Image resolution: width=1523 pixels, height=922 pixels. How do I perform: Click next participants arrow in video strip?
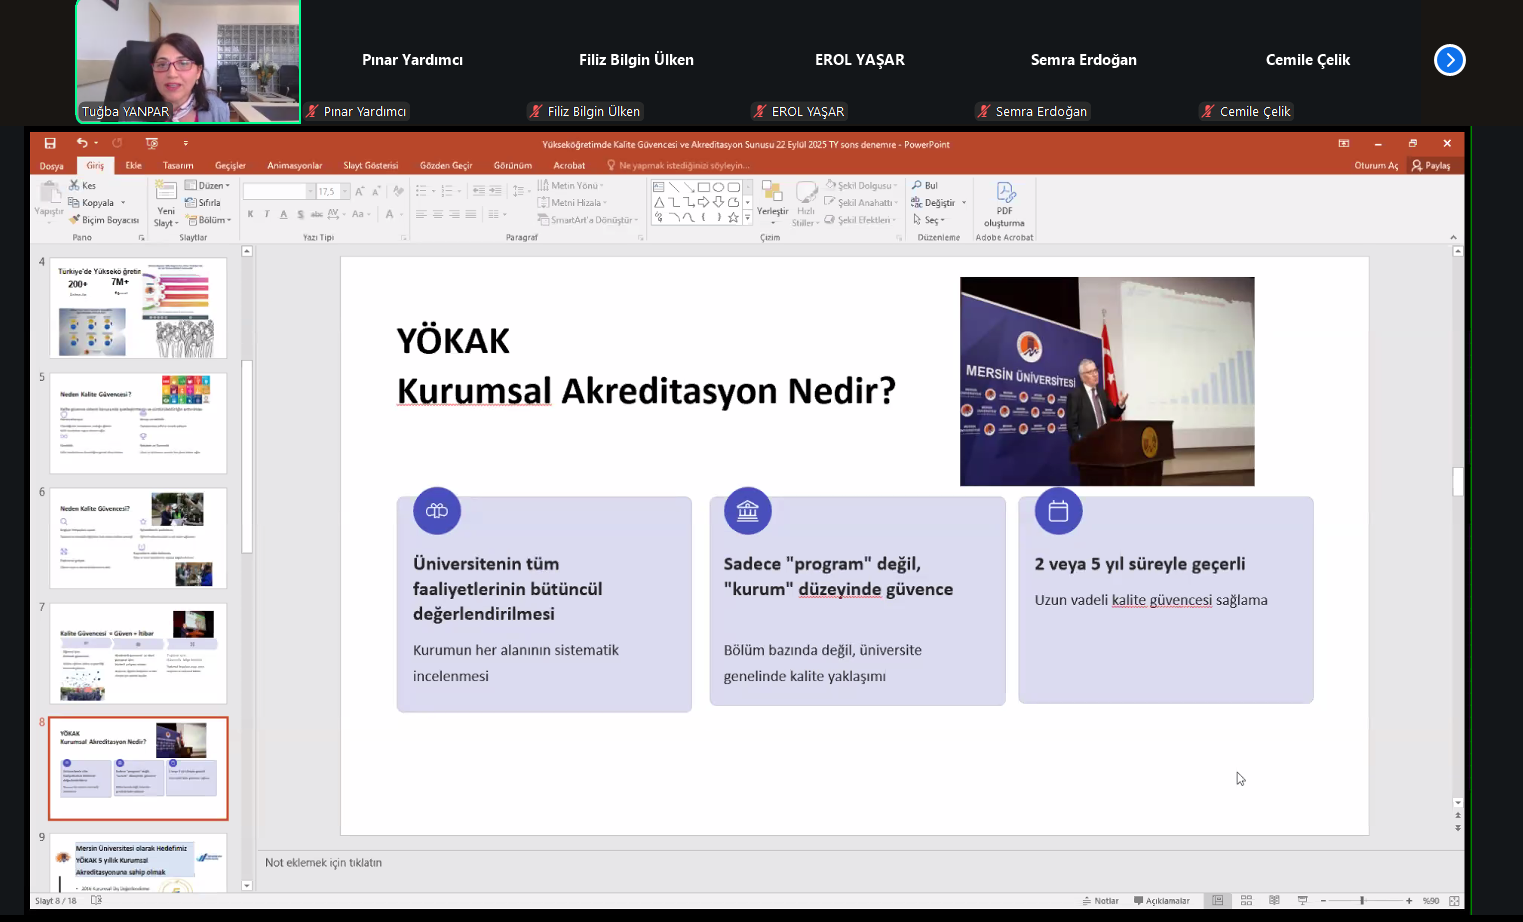tap(1449, 60)
